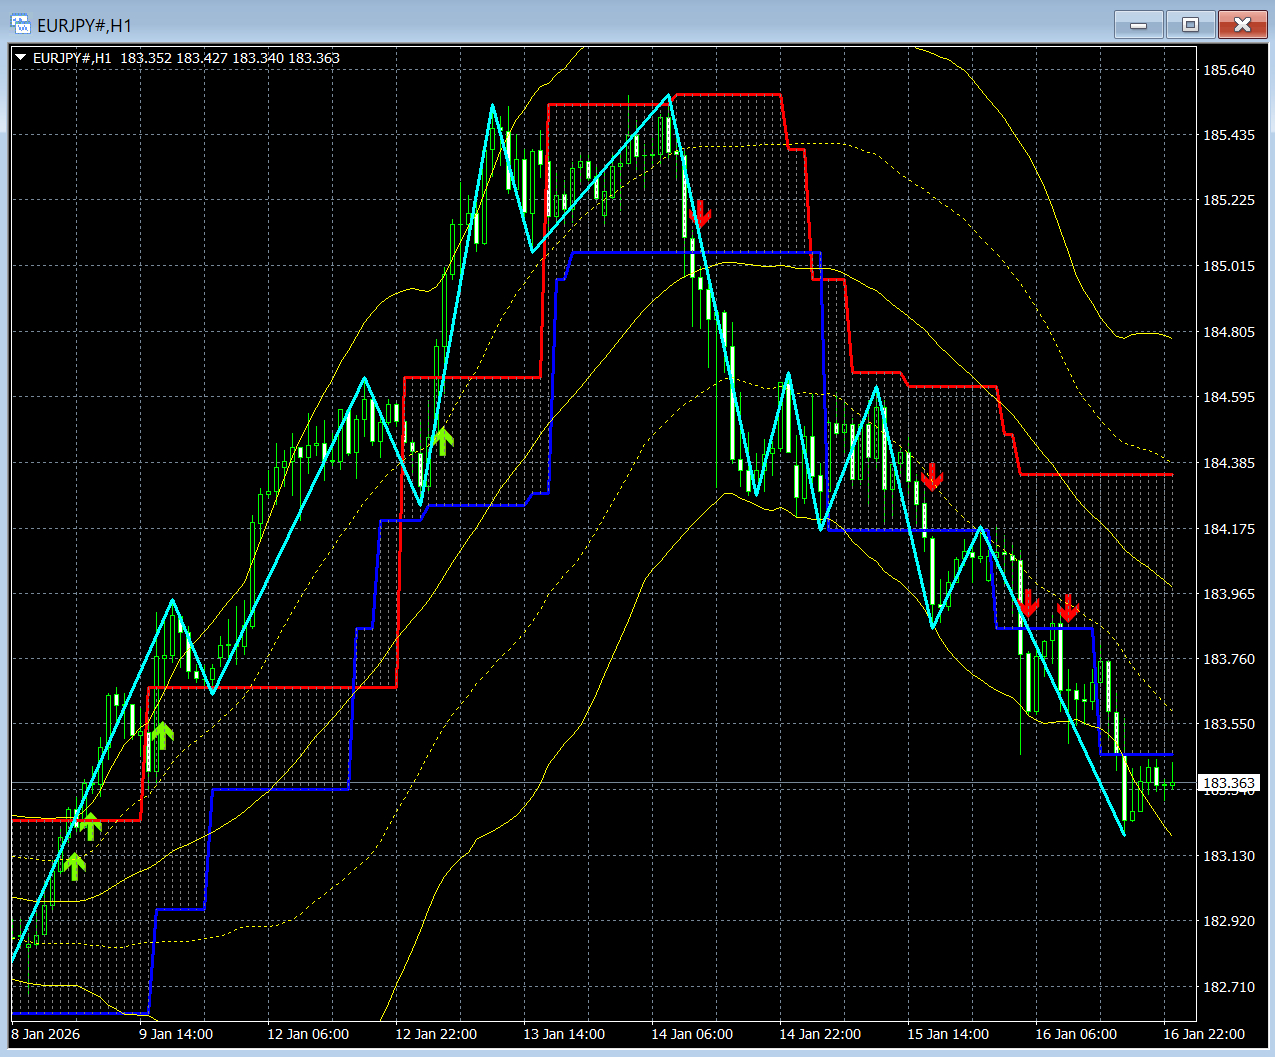Click the OHLC text 183.352 183.427 183.340 183.363
The height and width of the screenshot is (1057, 1275).
pos(230,58)
